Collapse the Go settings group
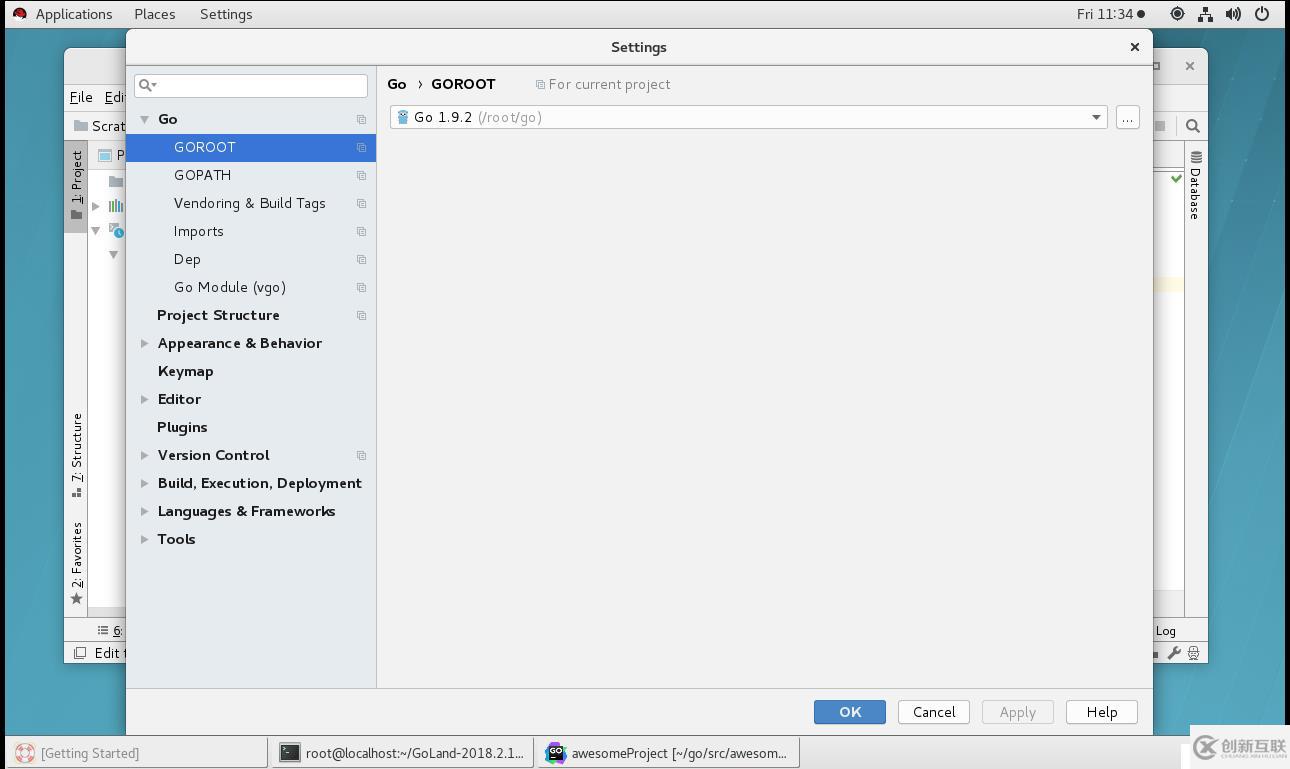 pyautogui.click(x=145, y=119)
